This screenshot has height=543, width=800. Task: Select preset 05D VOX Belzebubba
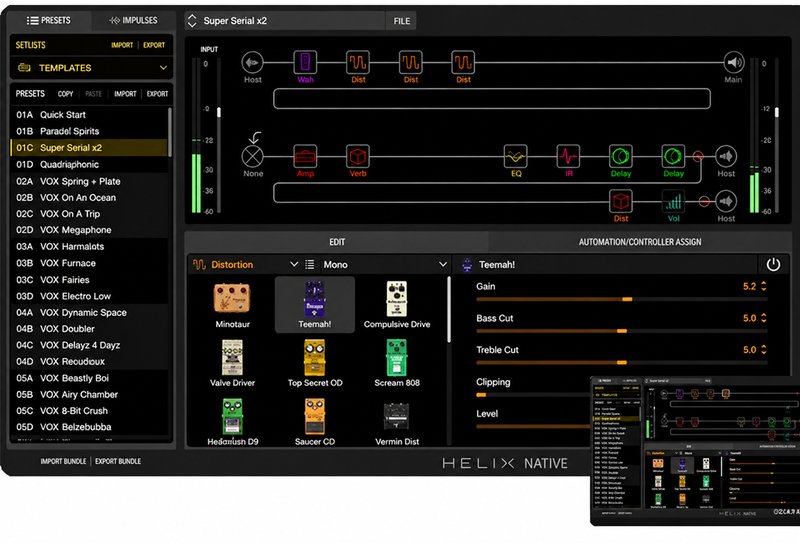pyautogui.click(x=89, y=427)
